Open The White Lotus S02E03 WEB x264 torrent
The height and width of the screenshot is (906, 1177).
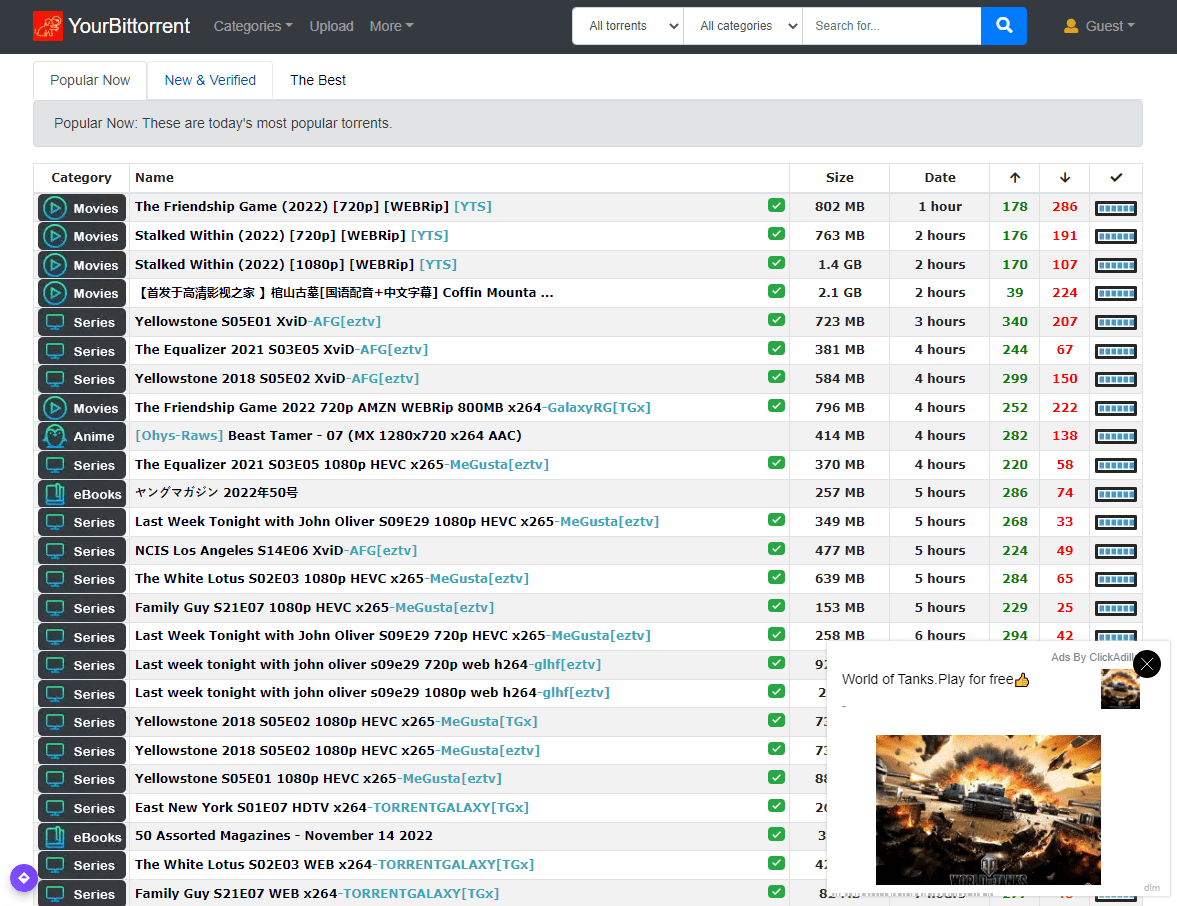pos(334,865)
